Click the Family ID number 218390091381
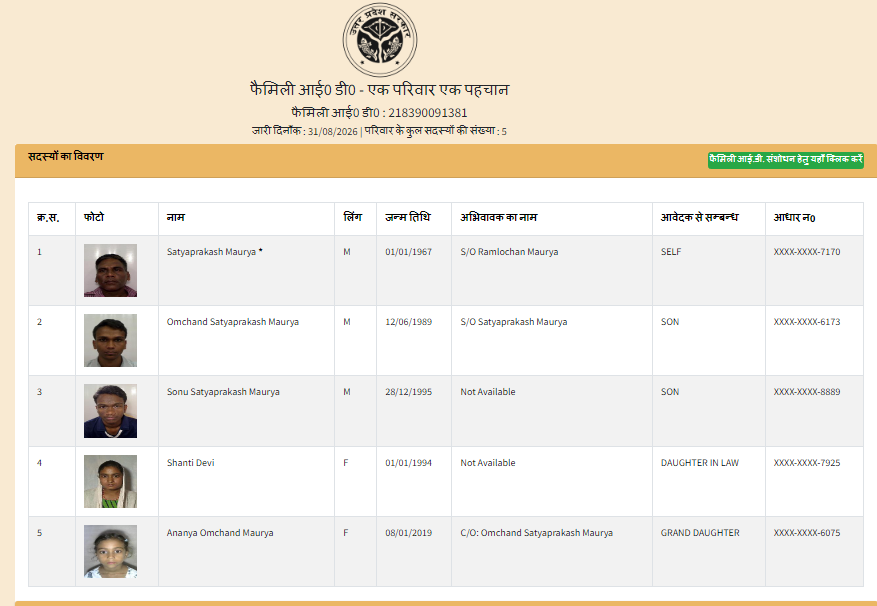 point(428,113)
